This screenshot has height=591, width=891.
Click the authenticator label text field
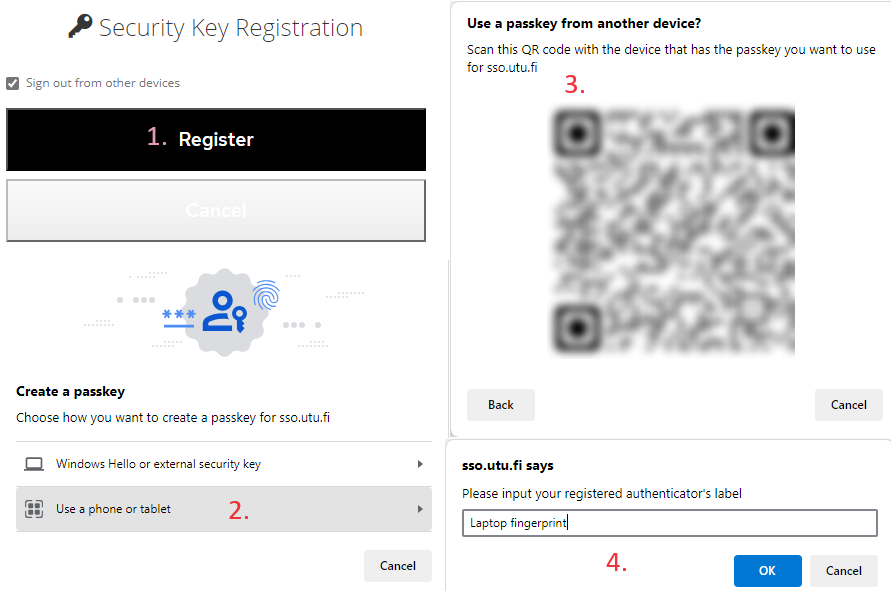669,522
